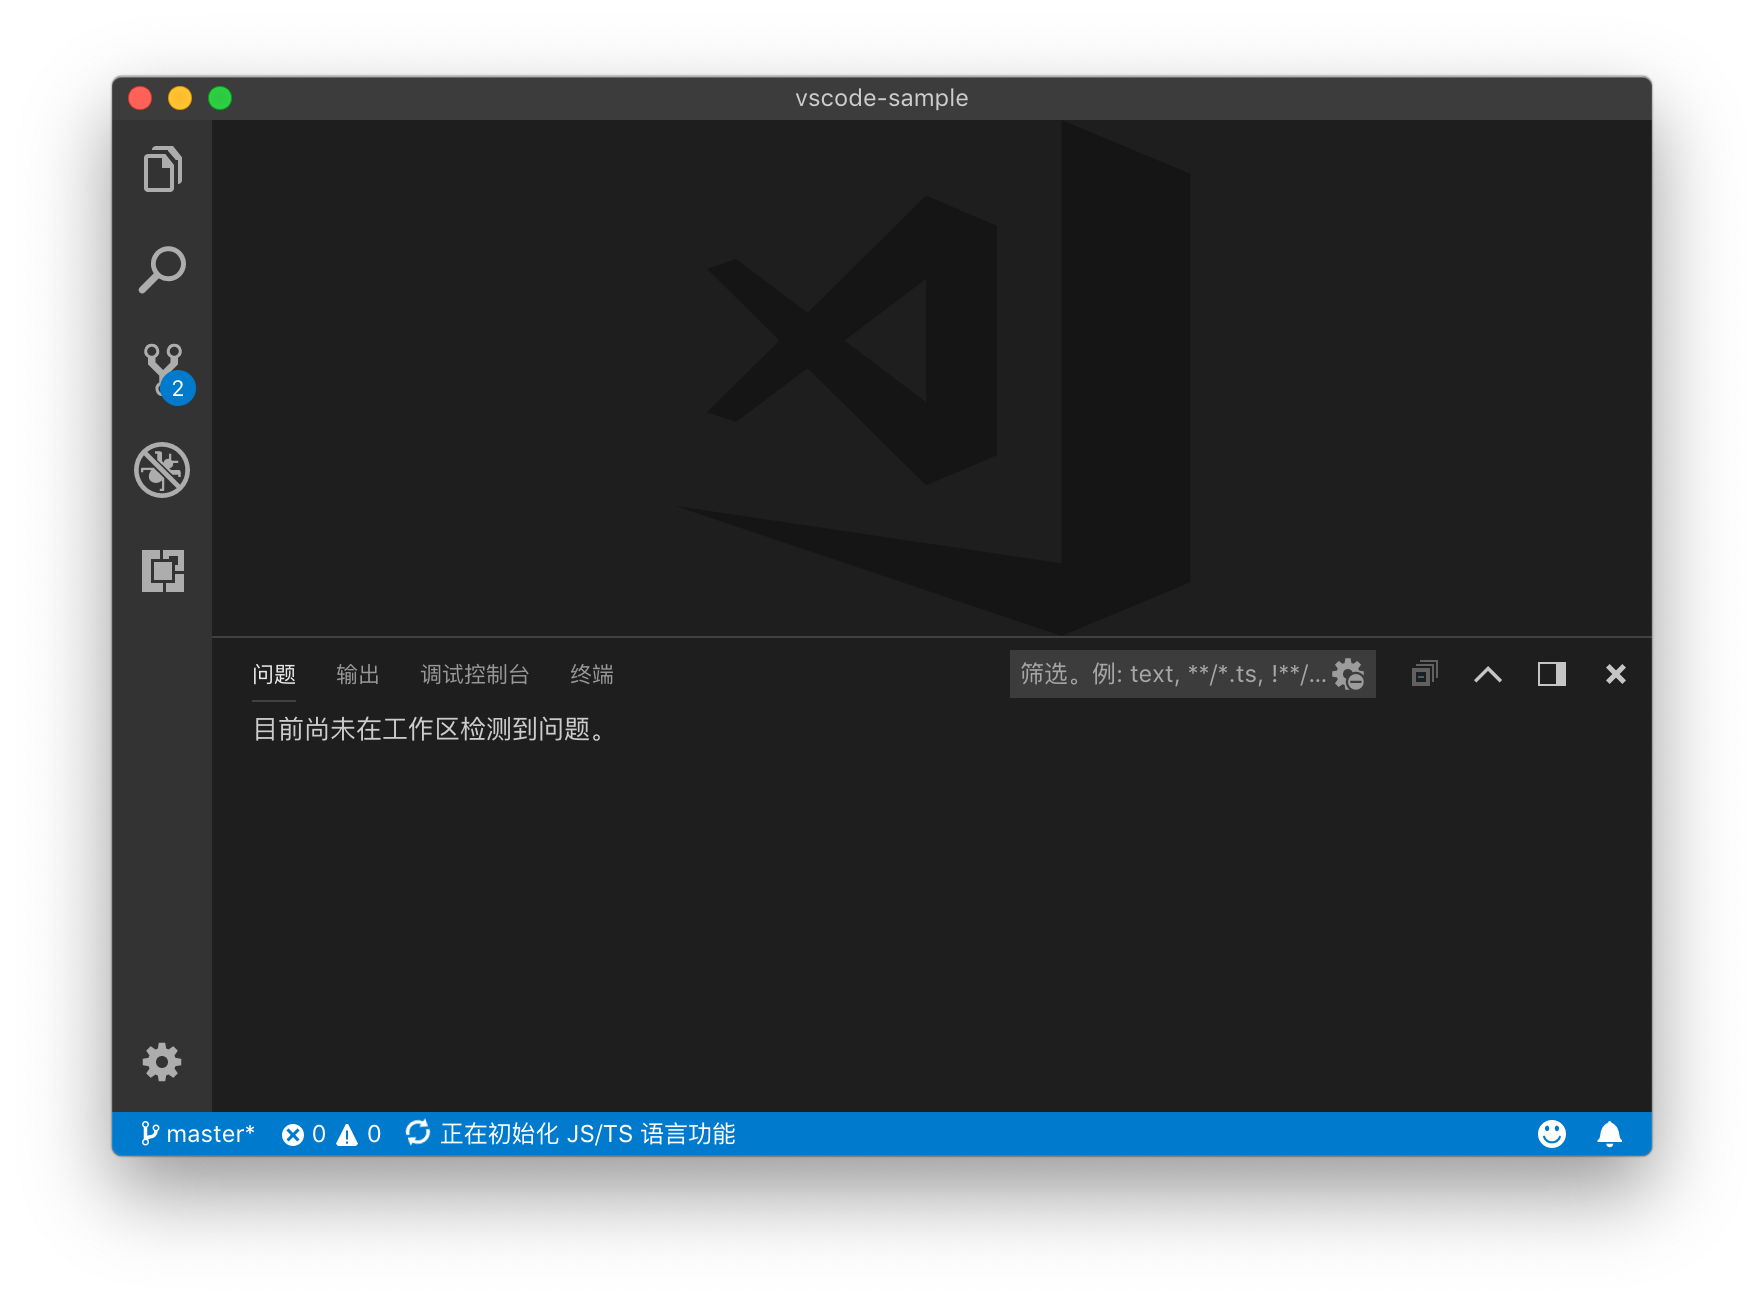Select the 问题 tab

[x=274, y=675]
